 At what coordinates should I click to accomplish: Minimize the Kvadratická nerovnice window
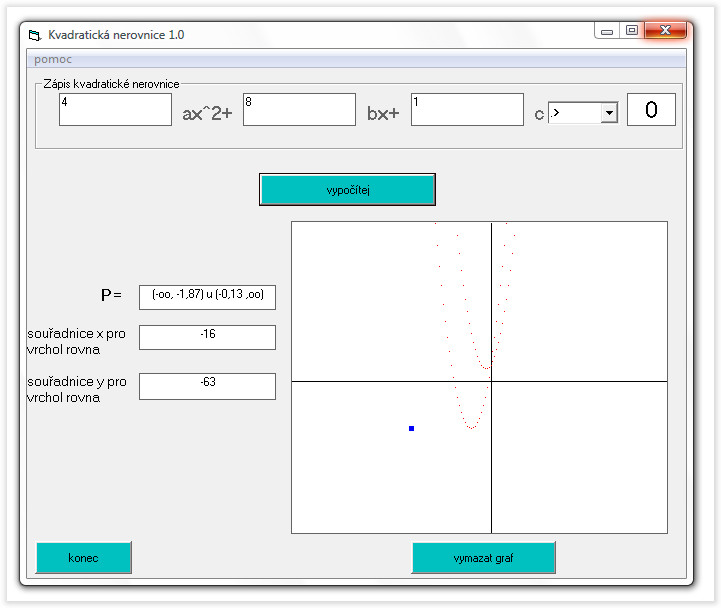click(607, 31)
